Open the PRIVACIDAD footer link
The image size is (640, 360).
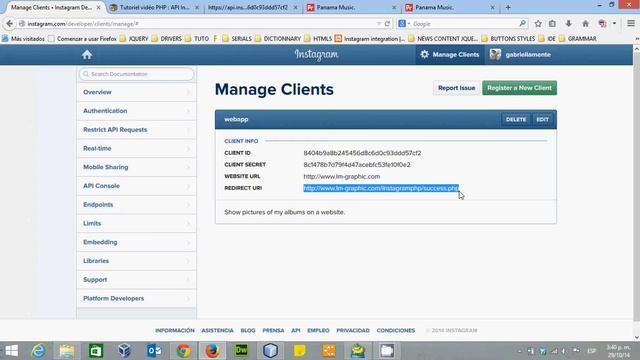point(353,331)
